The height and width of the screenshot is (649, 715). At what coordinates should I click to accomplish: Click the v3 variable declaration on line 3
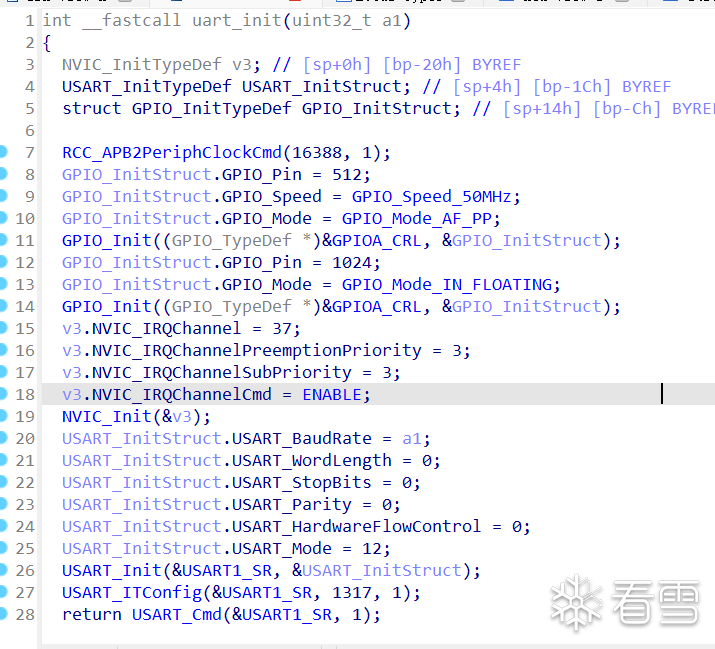(242, 65)
